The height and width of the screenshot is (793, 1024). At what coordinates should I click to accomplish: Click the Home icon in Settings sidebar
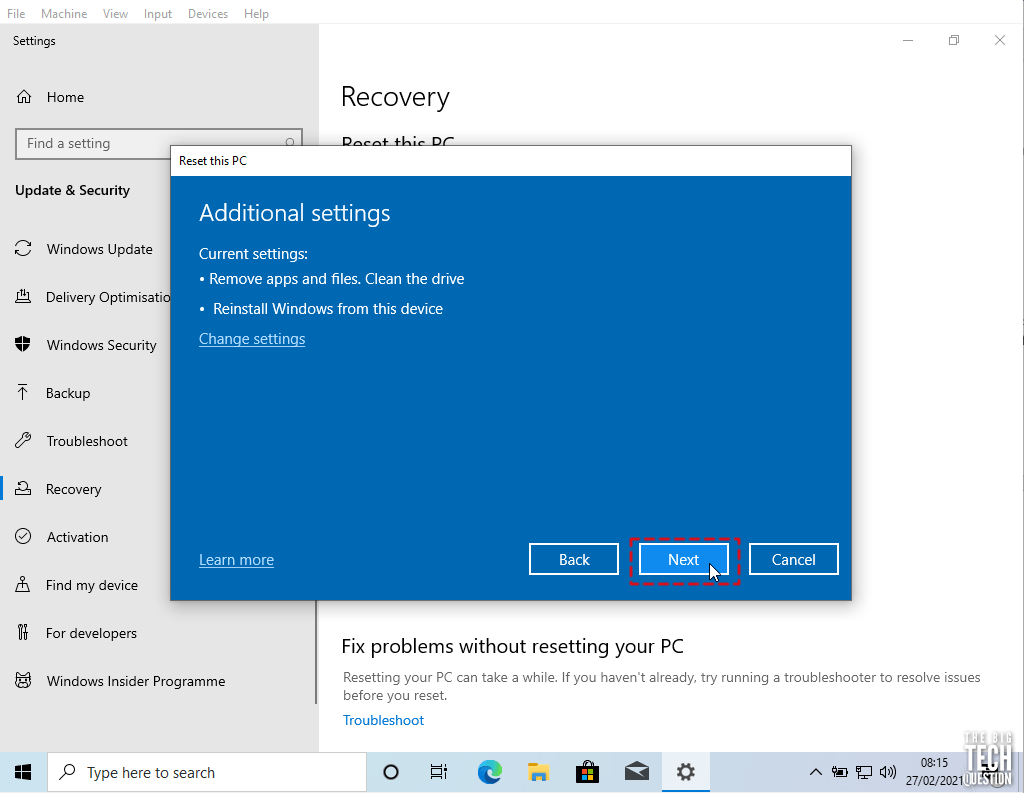pos(24,97)
